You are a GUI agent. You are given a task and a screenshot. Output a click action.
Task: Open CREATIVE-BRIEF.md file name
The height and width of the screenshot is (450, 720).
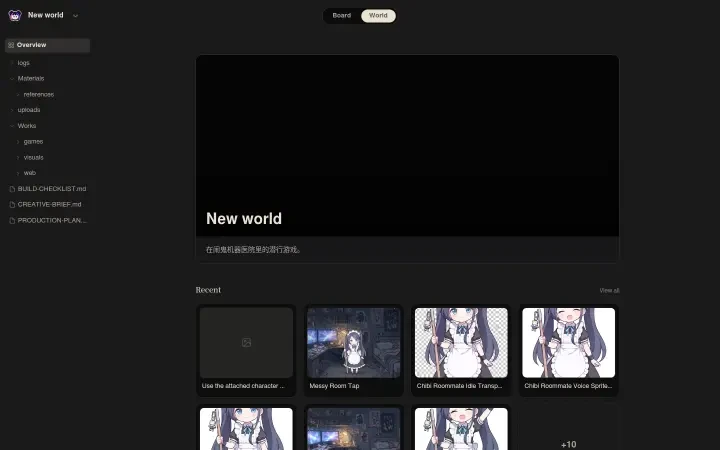(50, 204)
